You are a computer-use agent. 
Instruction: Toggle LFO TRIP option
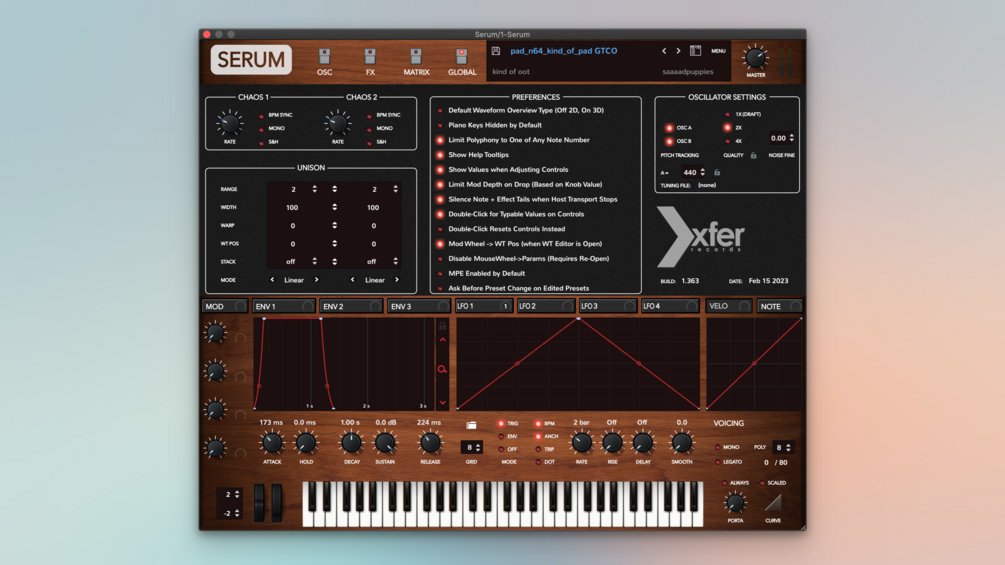538,449
